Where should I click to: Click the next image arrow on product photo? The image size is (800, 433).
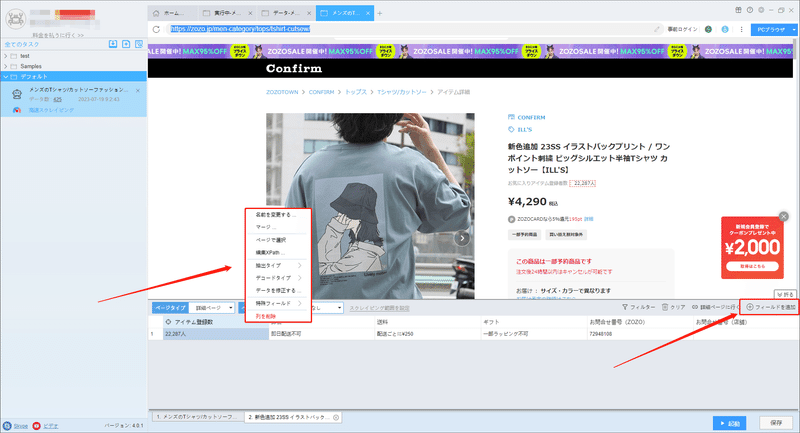pyautogui.click(x=462, y=238)
